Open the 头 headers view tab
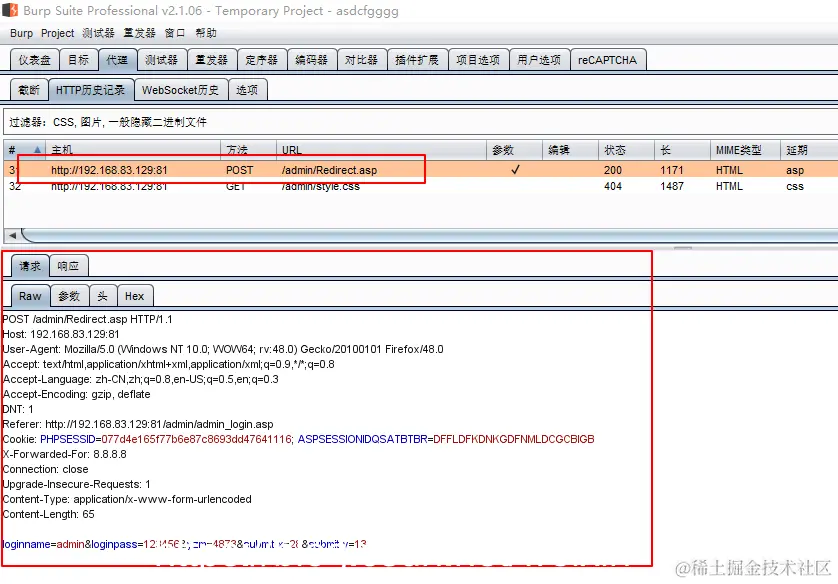Image resolution: width=838 pixels, height=584 pixels. pos(103,295)
